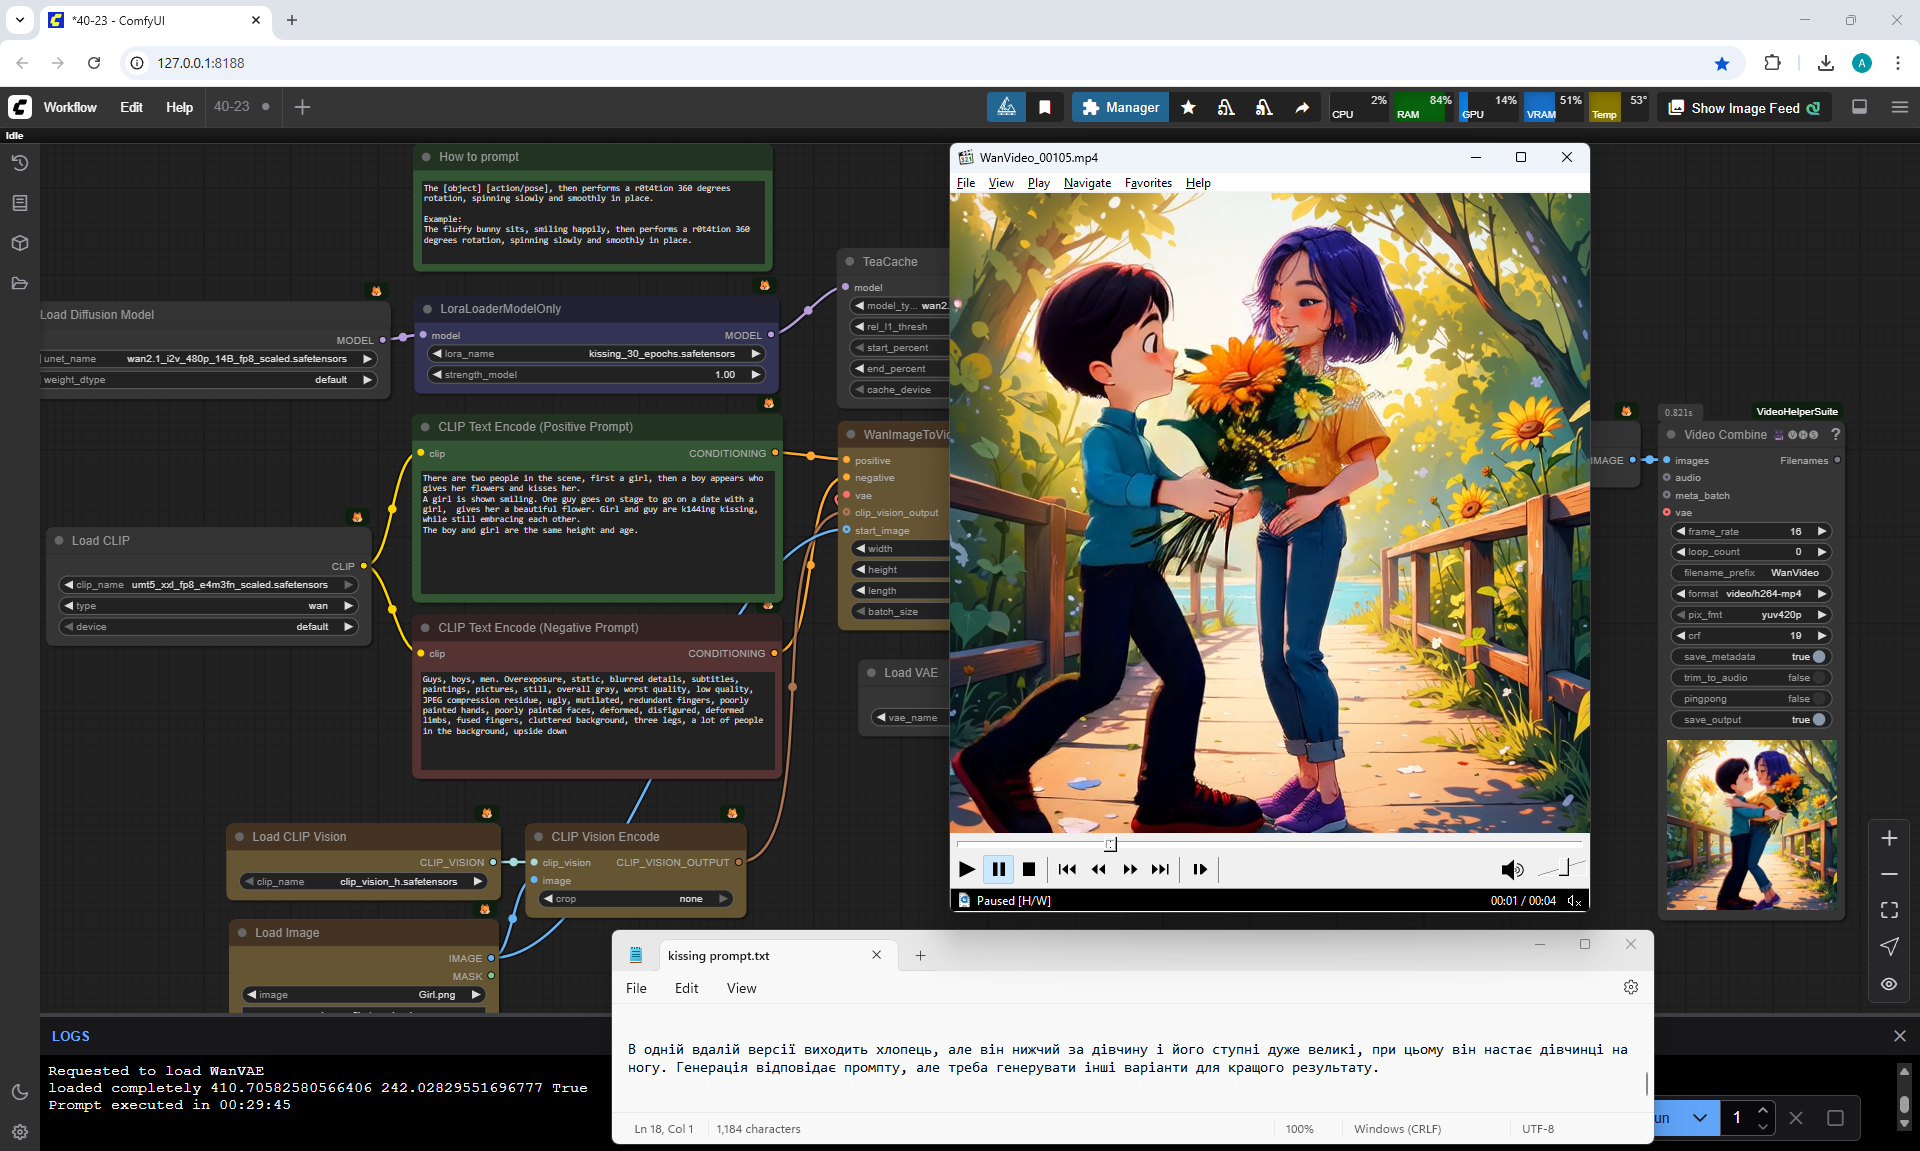The height and width of the screenshot is (1151, 1920).
Task: Open the Navigate menu in video player
Action: (1087, 183)
